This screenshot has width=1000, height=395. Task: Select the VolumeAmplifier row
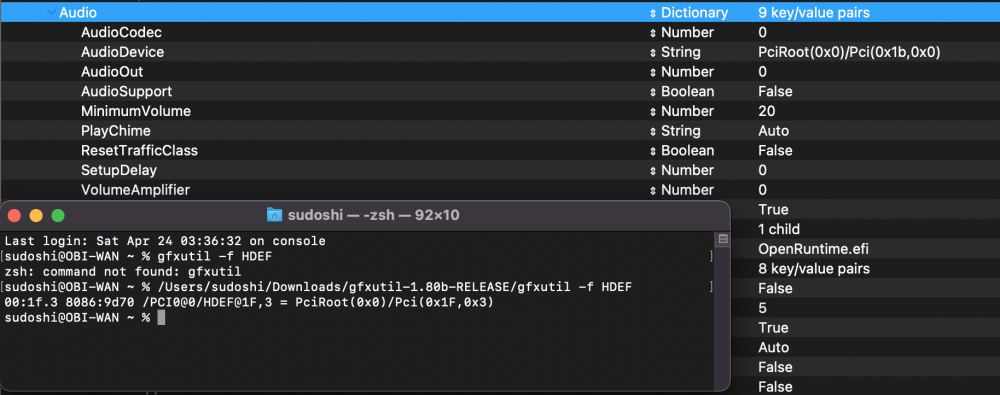500,190
